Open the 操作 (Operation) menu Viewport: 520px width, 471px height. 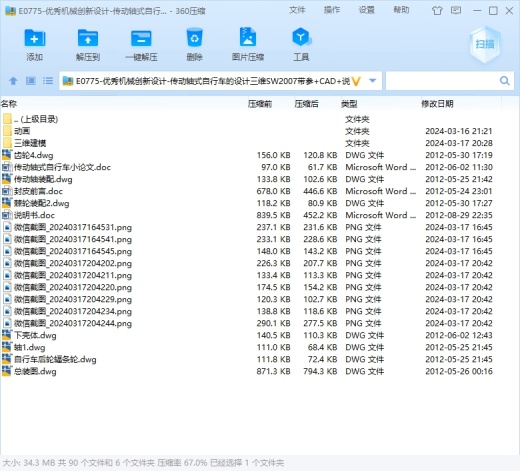click(332, 10)
